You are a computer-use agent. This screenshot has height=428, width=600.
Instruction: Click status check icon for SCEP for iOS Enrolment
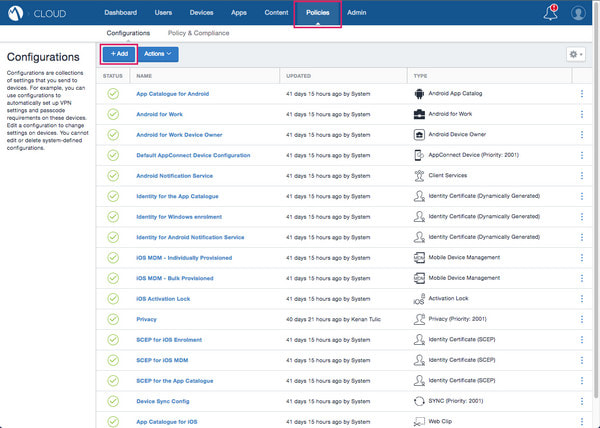pyautogui.click(x=113, y=340)
